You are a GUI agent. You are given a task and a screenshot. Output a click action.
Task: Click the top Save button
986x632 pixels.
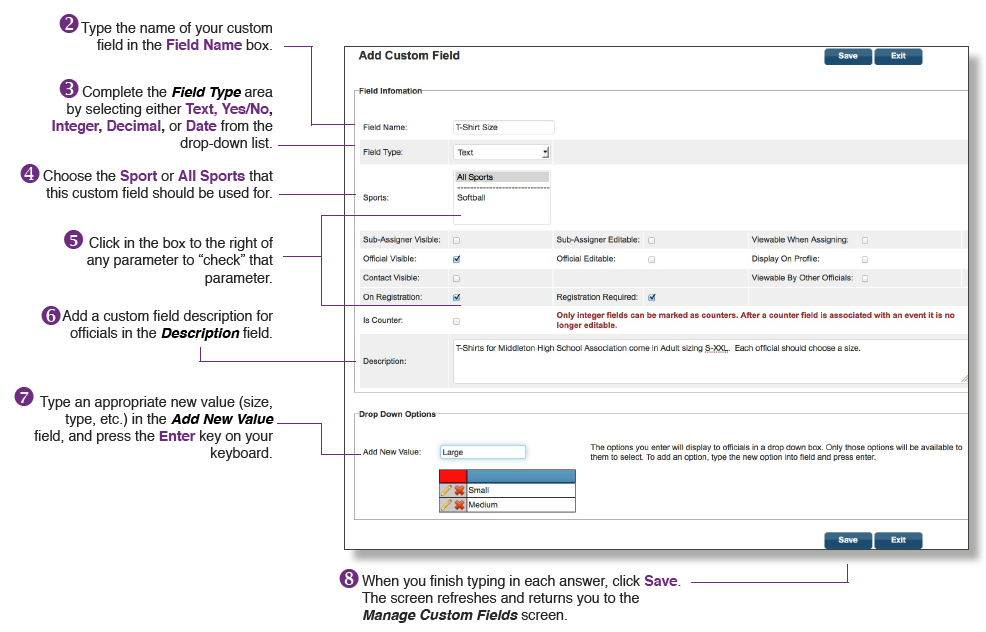click(848, 56)
